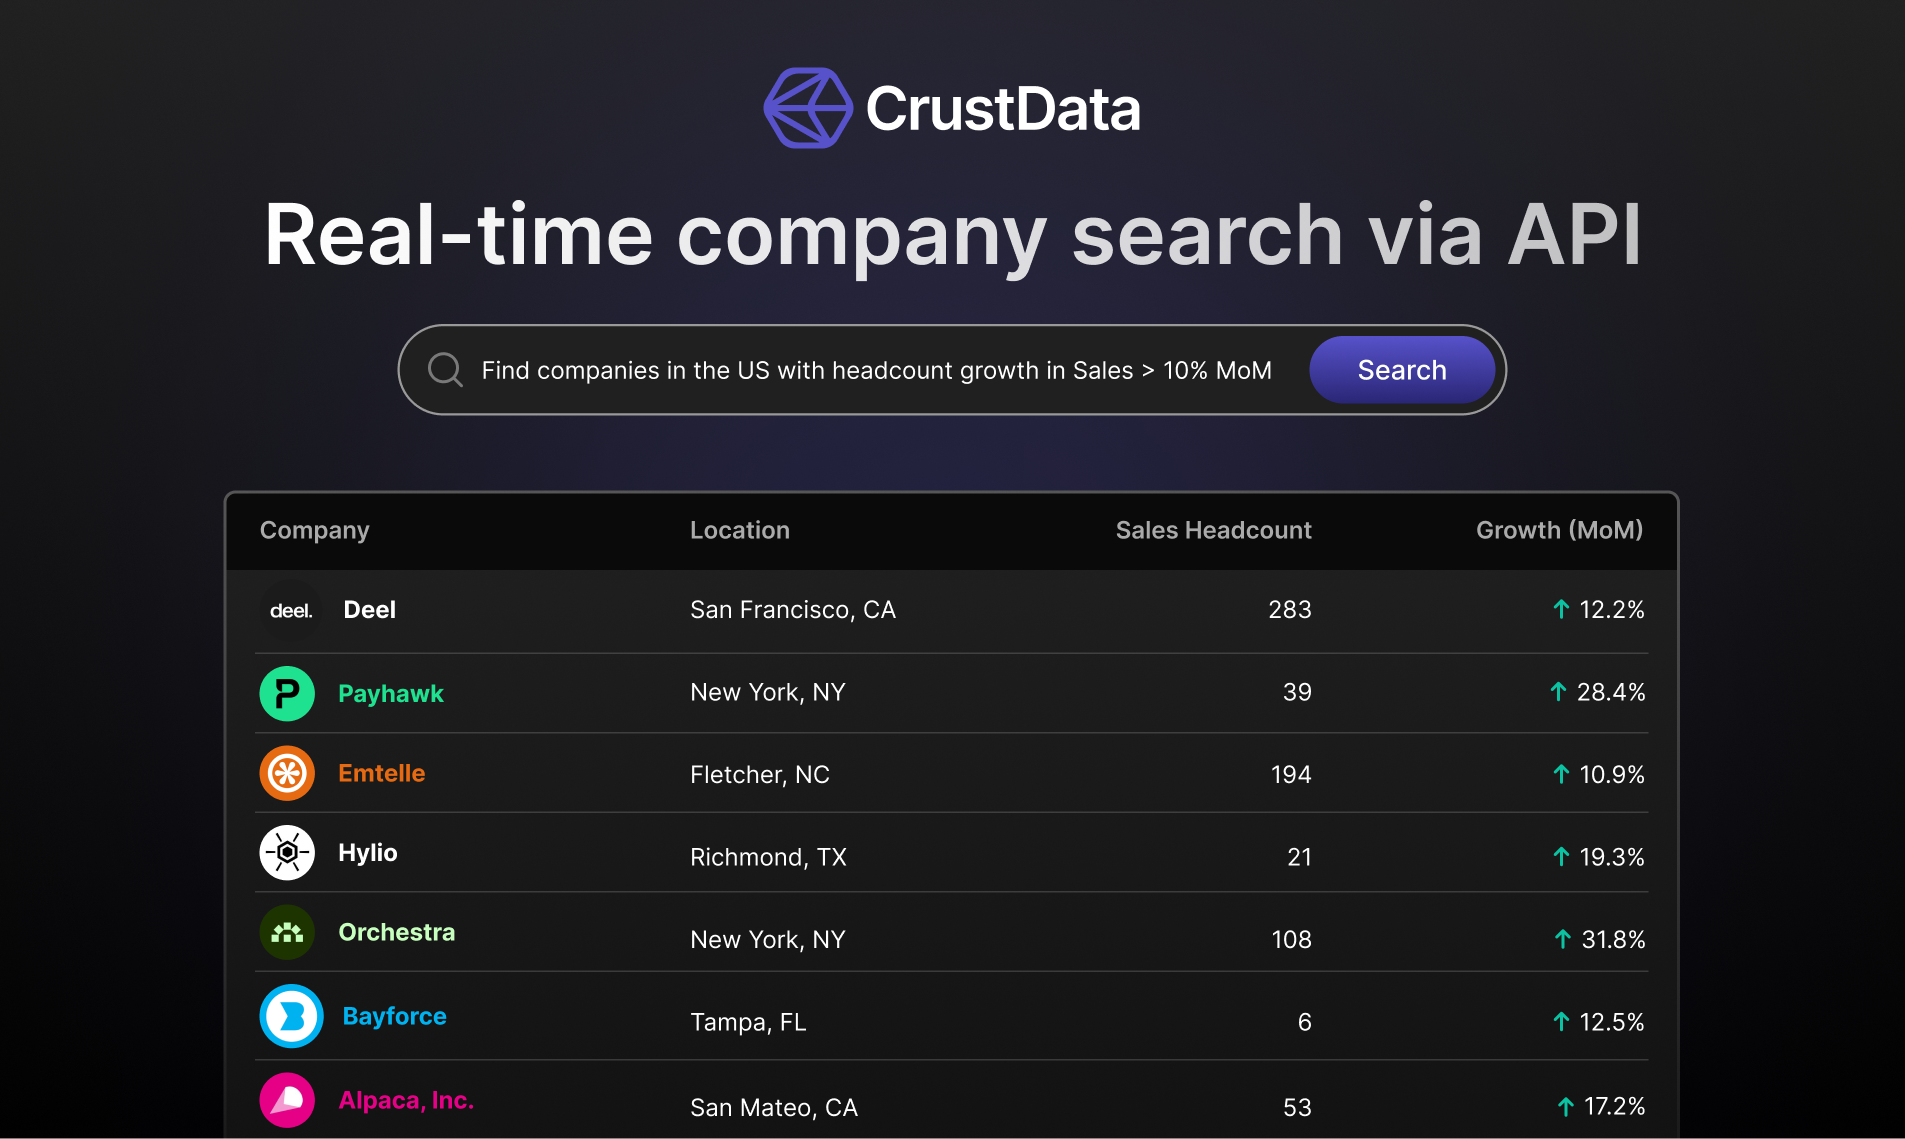
Task: Click the Hylio white logo
Action: 287,853
